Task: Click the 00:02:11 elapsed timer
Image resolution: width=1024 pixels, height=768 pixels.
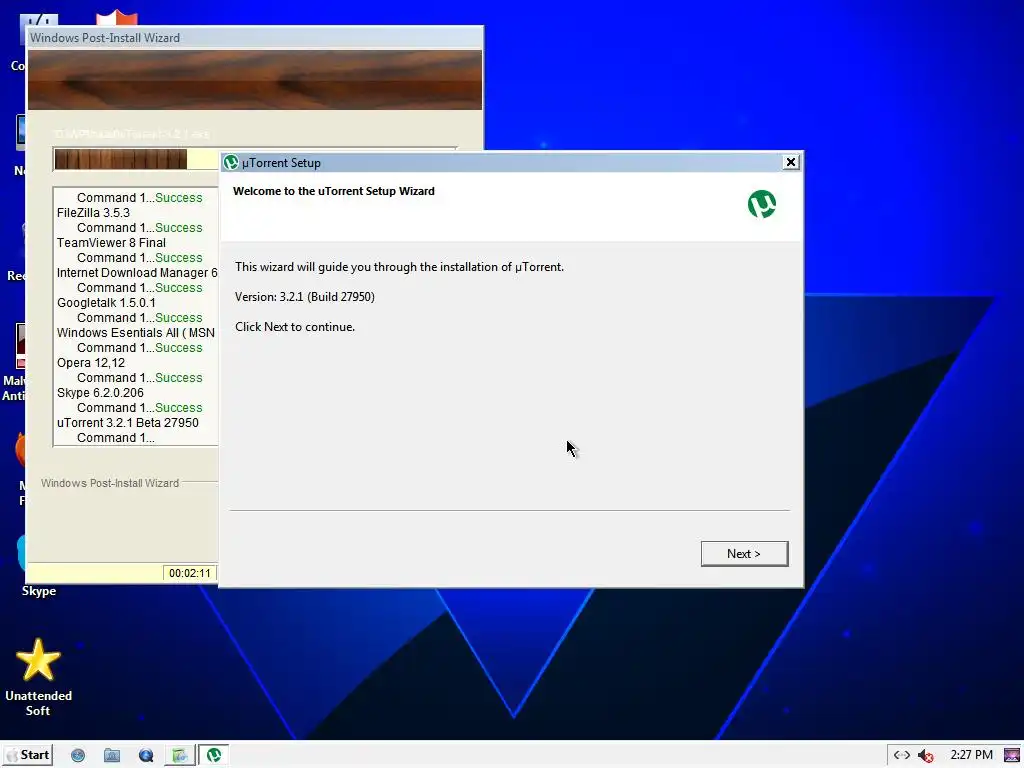Action: pos(189,573)
